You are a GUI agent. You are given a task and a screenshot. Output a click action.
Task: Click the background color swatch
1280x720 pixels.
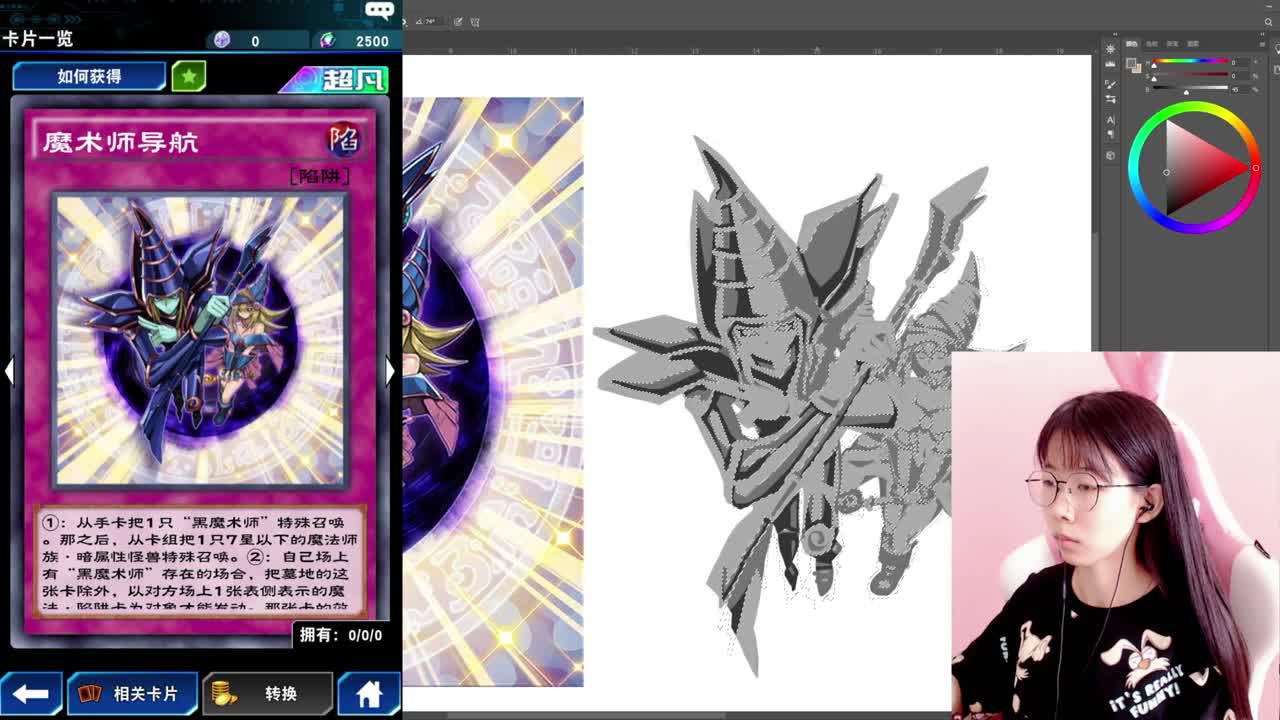tap(1138, 69)
